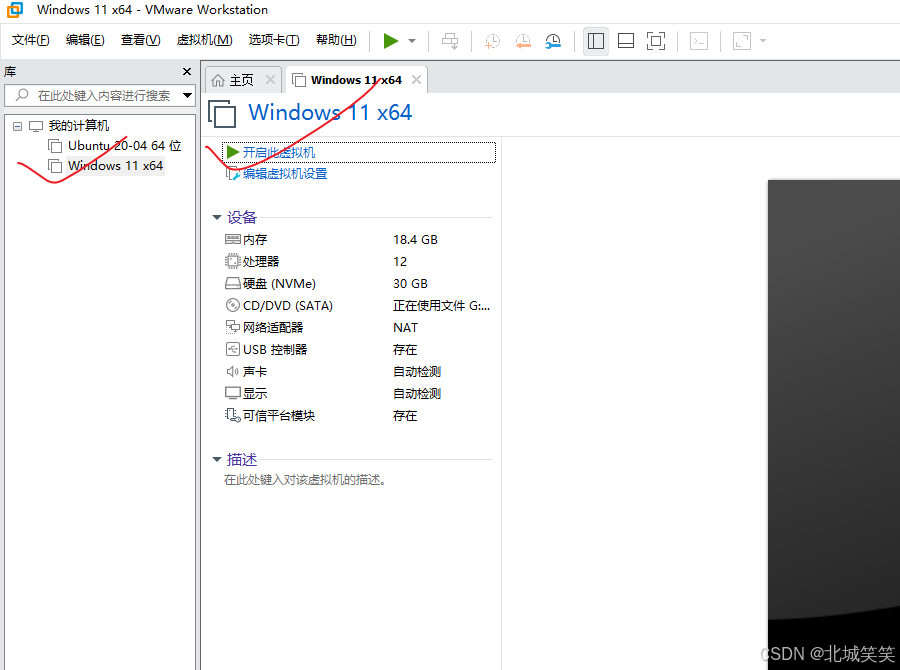Click the memory icon beside 内存
This screenshot has width=900, height=670.
232,239
